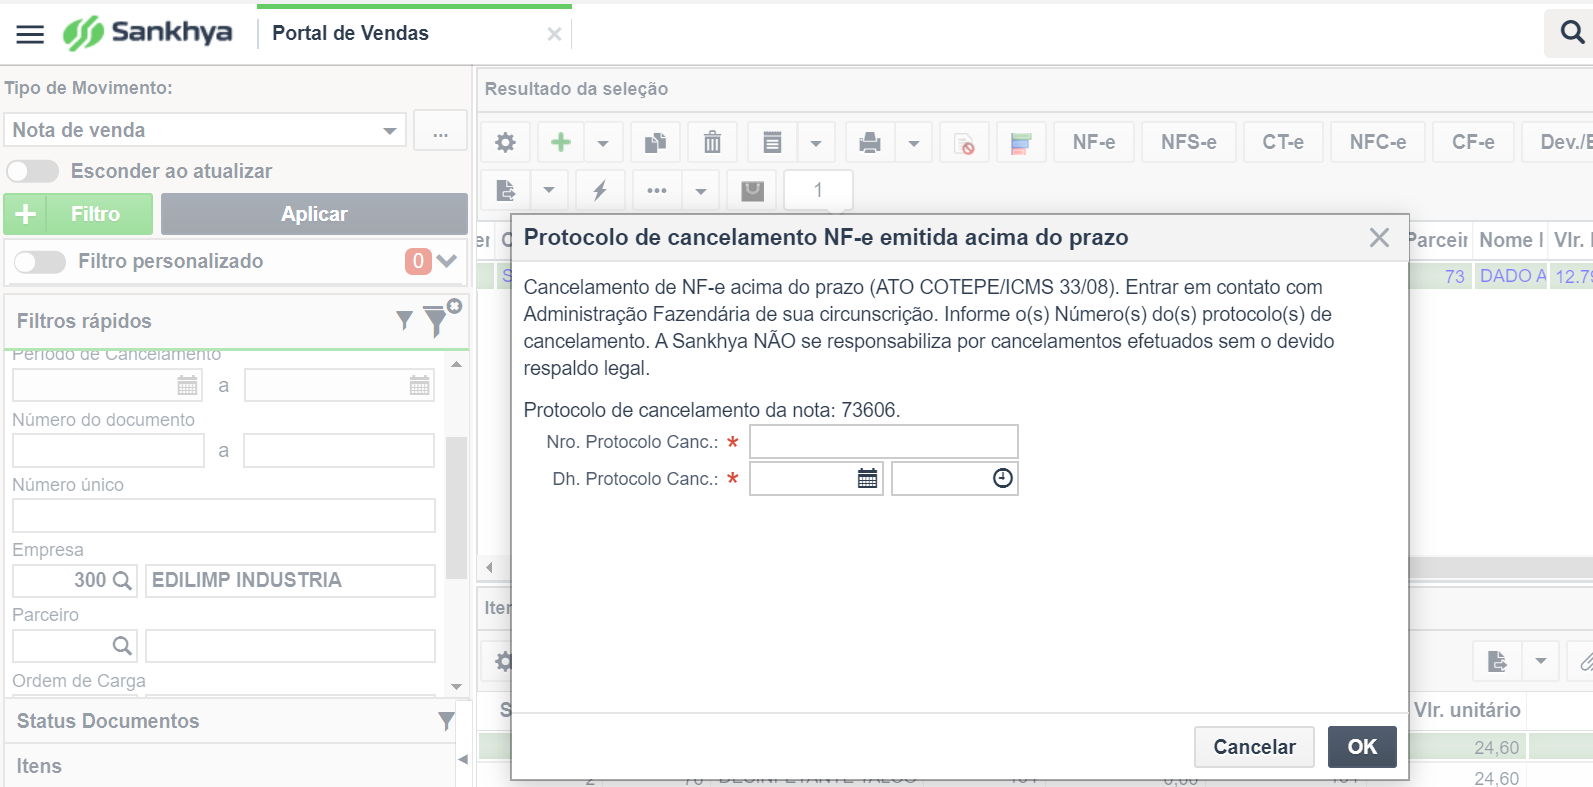This screenshot has width=1593, height=787.
Task: Apply the filter with Aplicar
Action: coord(314,214)
